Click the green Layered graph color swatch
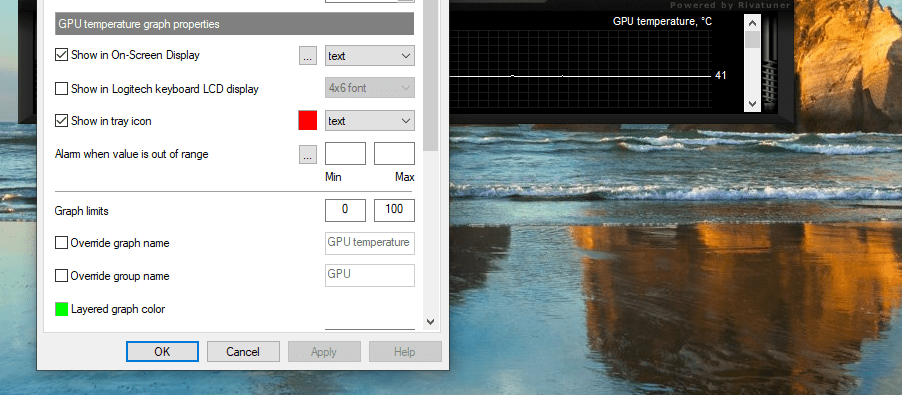The image size is (902, 395). [x=62, y=309]
